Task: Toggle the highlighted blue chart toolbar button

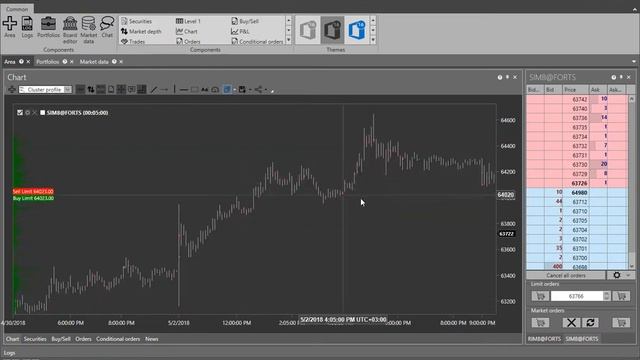Action: tap(227, 89)
